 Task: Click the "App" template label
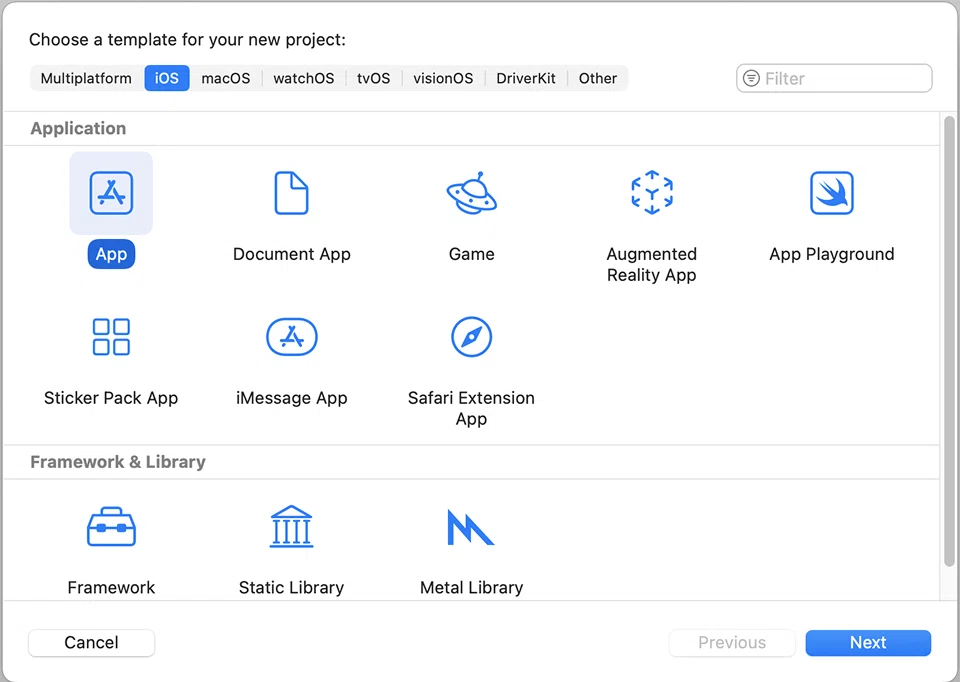pyautogui.click(x=111, y=254)
